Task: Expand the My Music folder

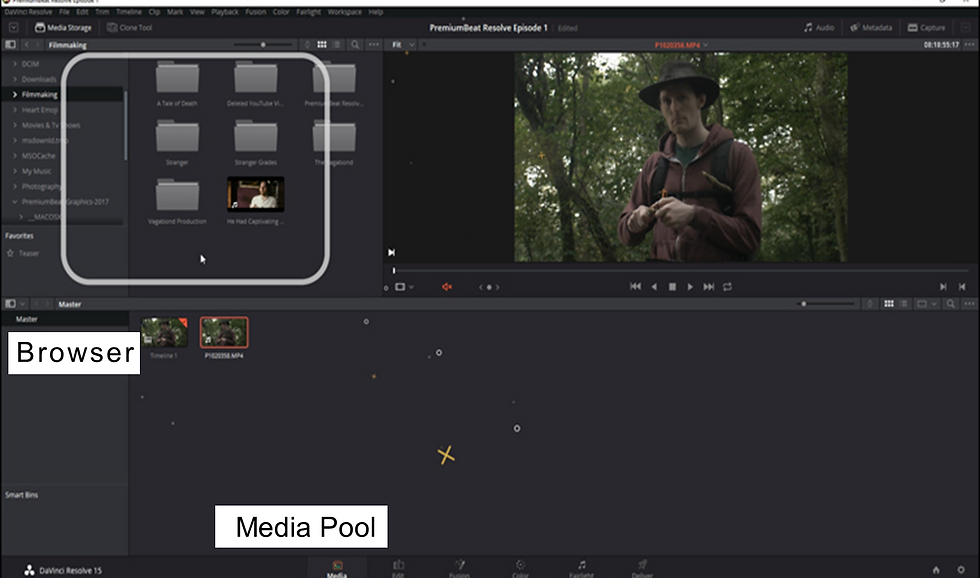Action: point(15,171)
